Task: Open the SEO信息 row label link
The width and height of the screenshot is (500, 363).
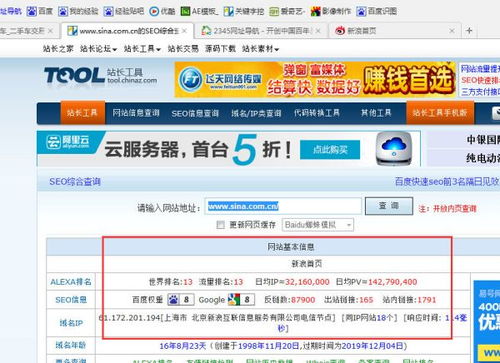Action: [x=71, y=300]
